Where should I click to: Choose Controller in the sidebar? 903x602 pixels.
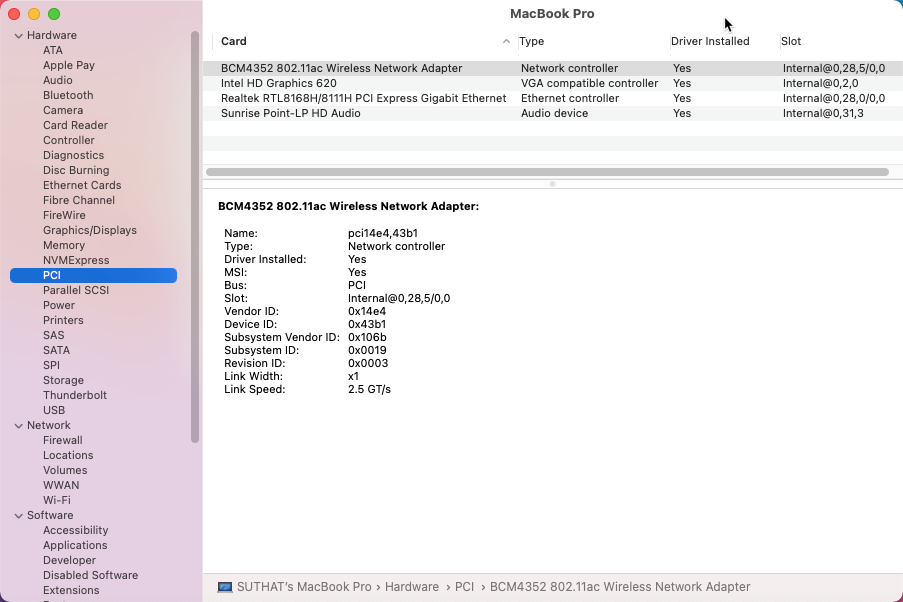69,140
